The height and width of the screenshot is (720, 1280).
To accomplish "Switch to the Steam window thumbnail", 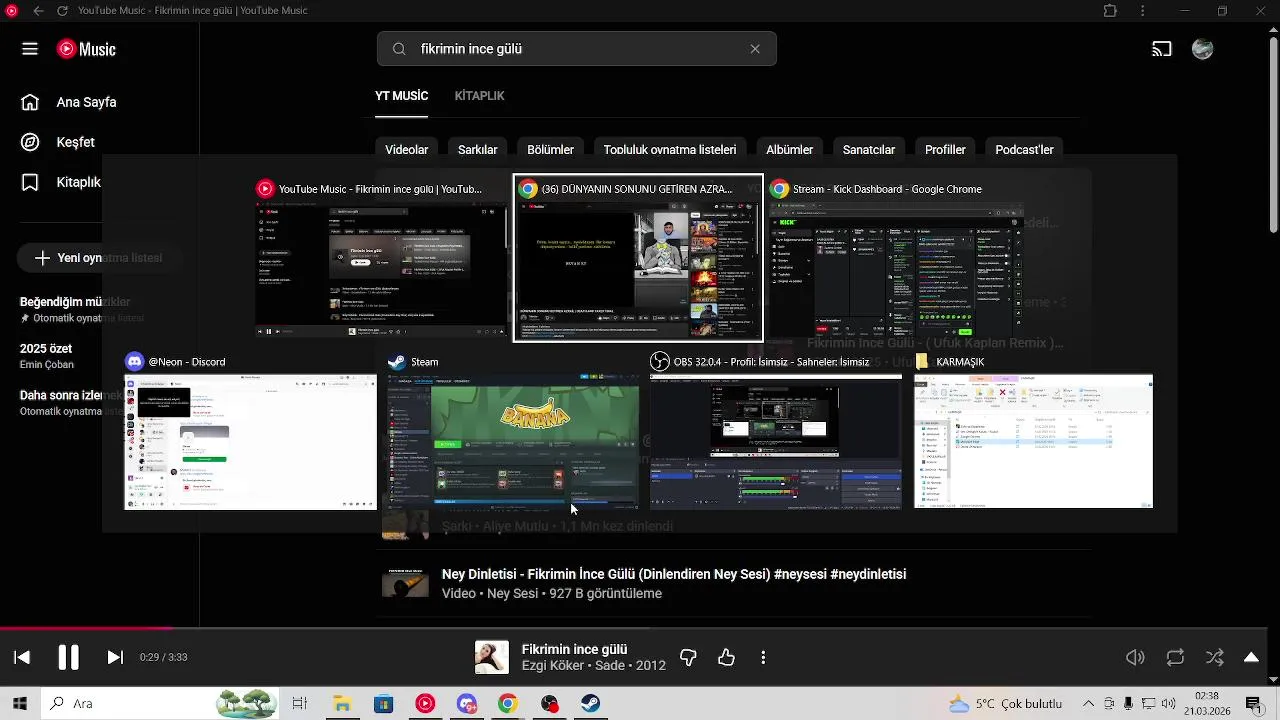I will (513, 442).
